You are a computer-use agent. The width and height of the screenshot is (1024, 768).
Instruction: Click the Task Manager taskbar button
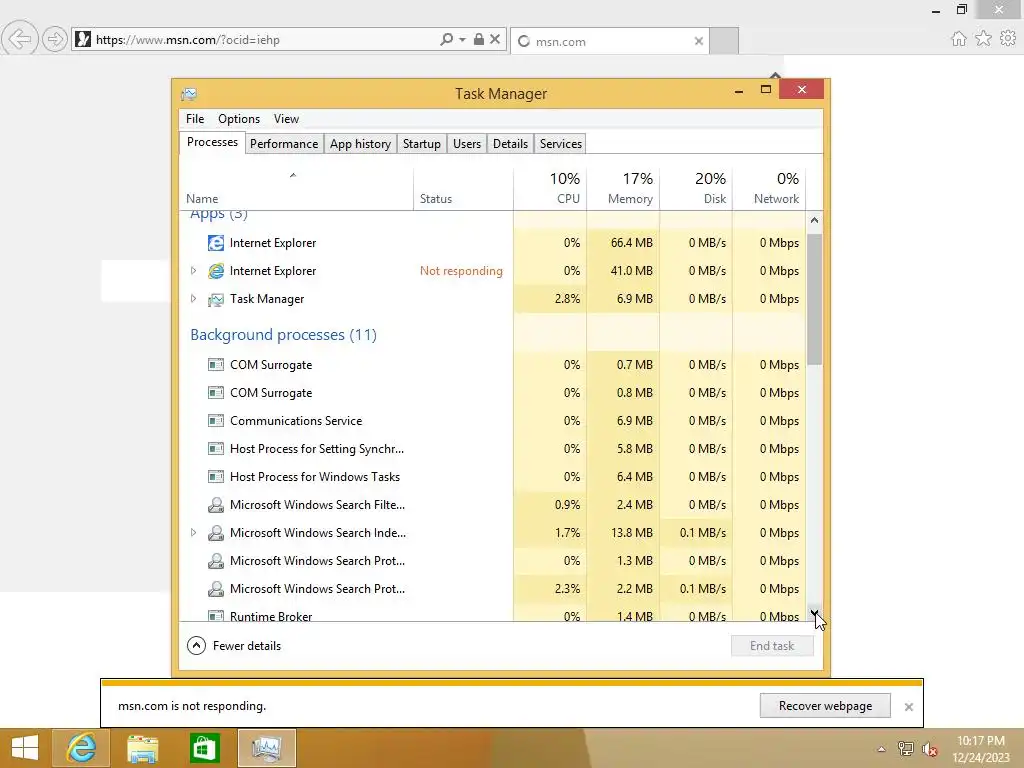coord(266,748)
